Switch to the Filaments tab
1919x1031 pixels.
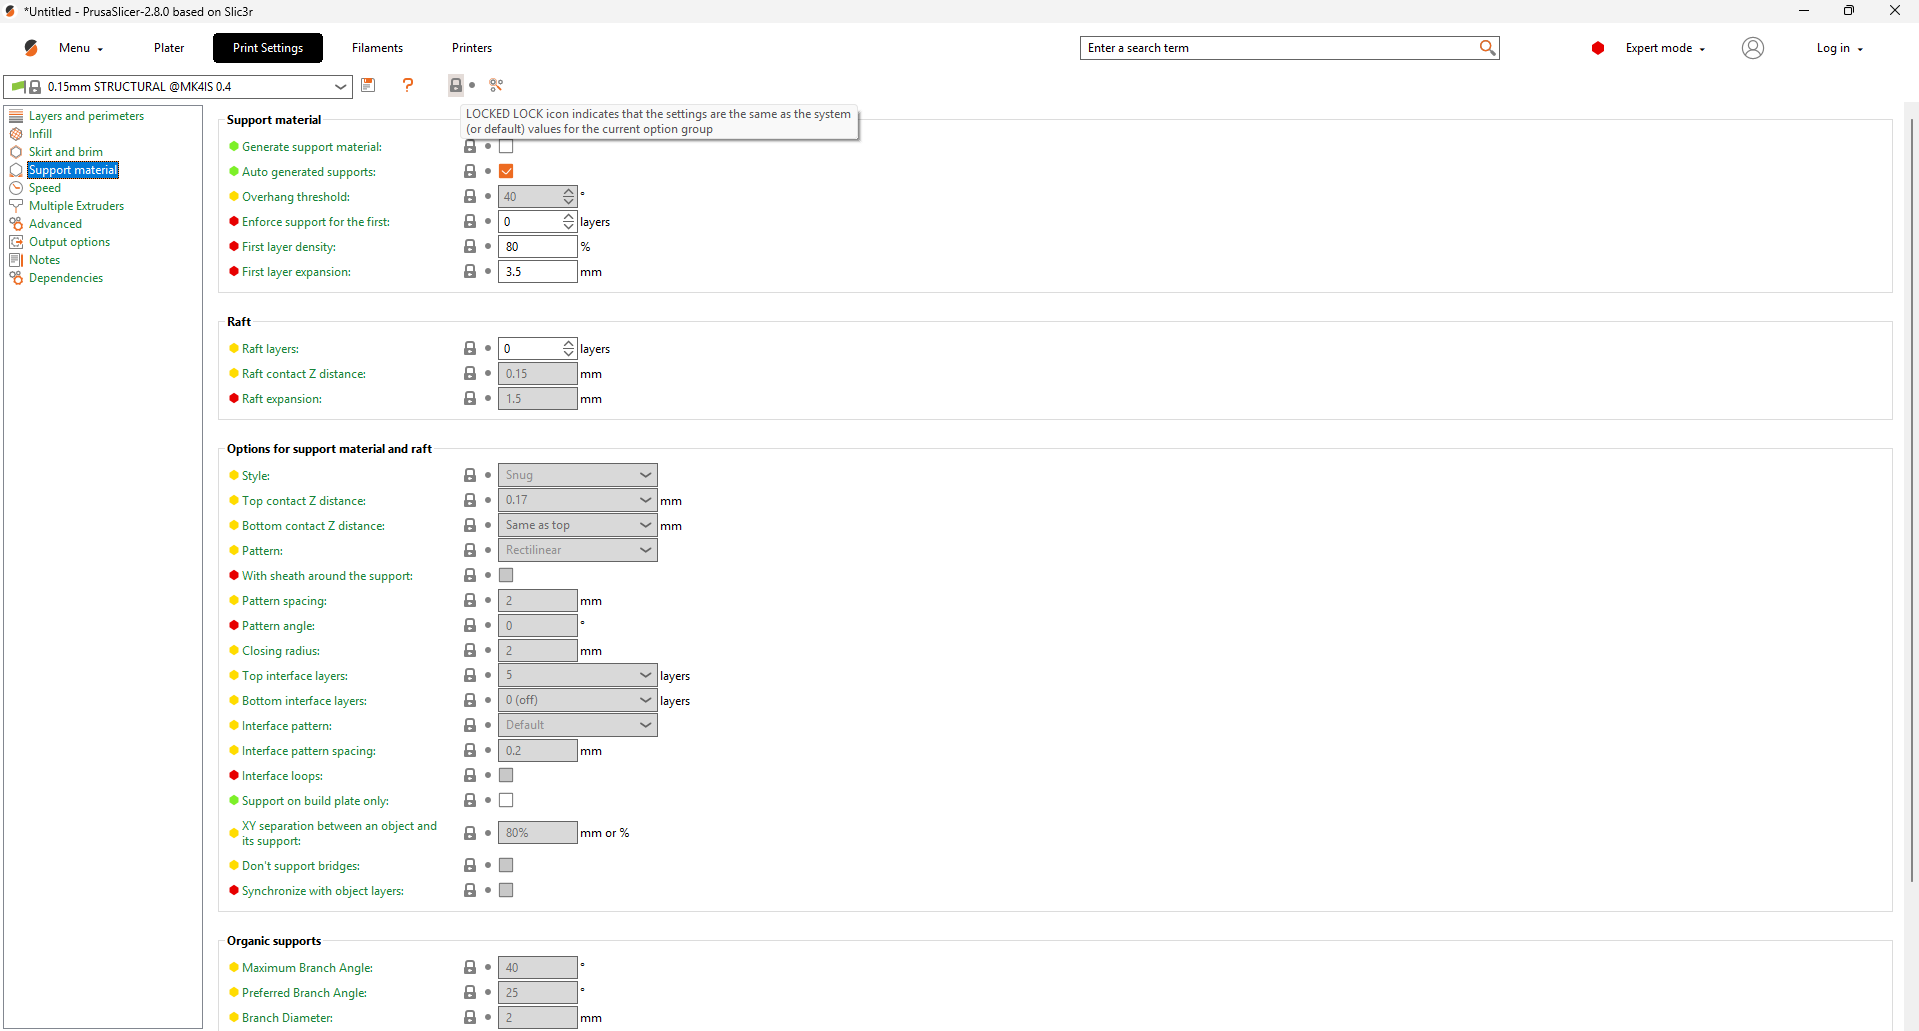pos(377,48)
